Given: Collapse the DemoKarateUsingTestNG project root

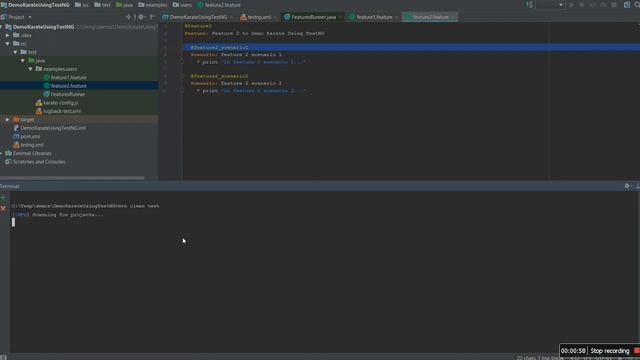Looking at the screenshot, I should click(x=1, y=27).
